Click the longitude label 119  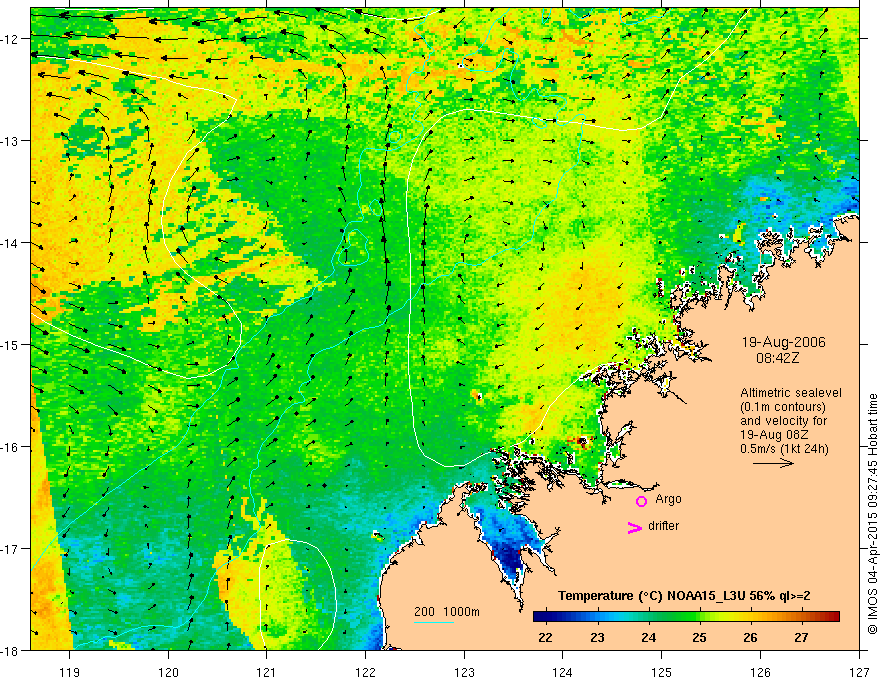click(x=70, y=672)
